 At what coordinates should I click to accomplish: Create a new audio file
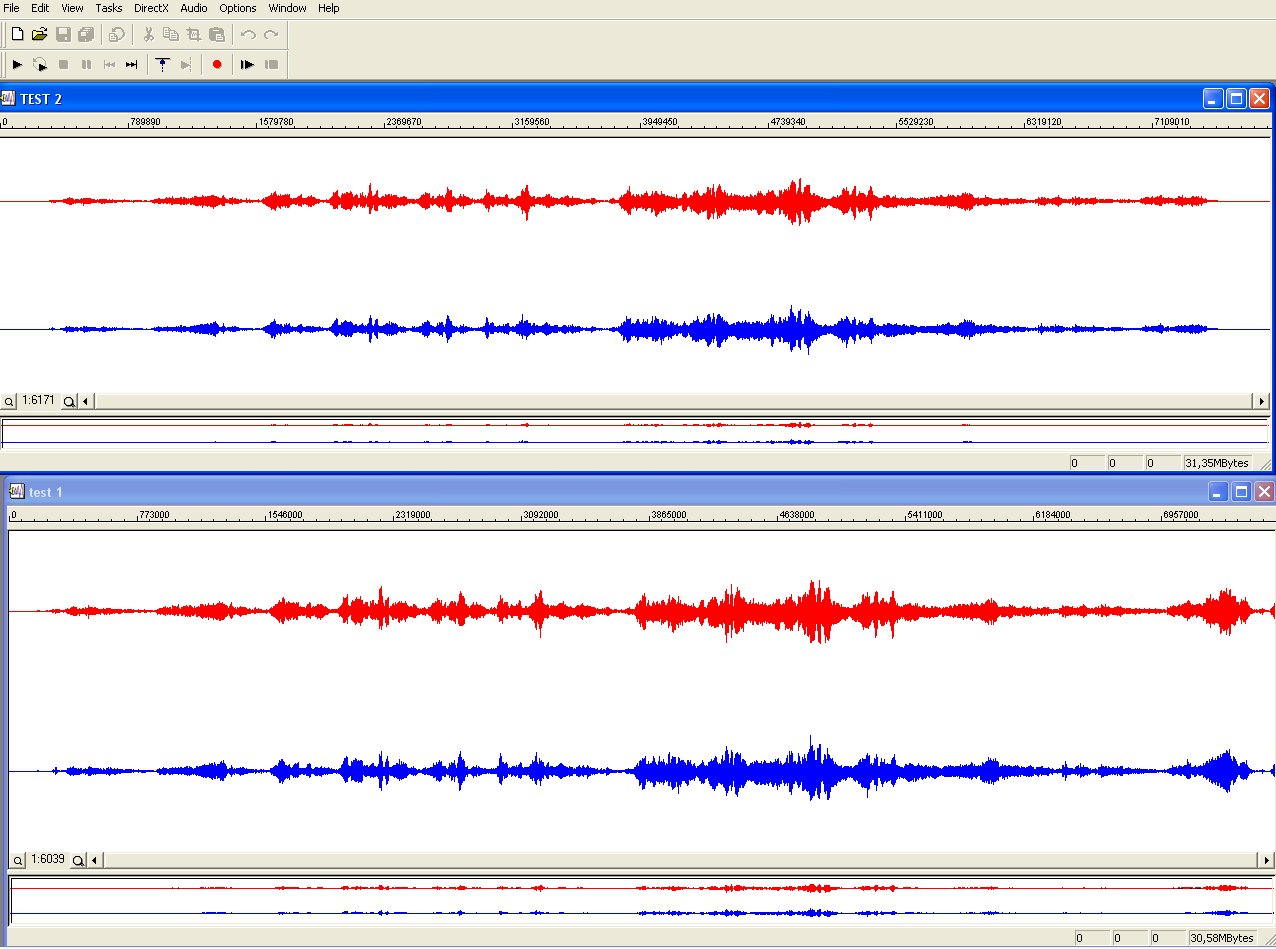(x=17, y=35)
